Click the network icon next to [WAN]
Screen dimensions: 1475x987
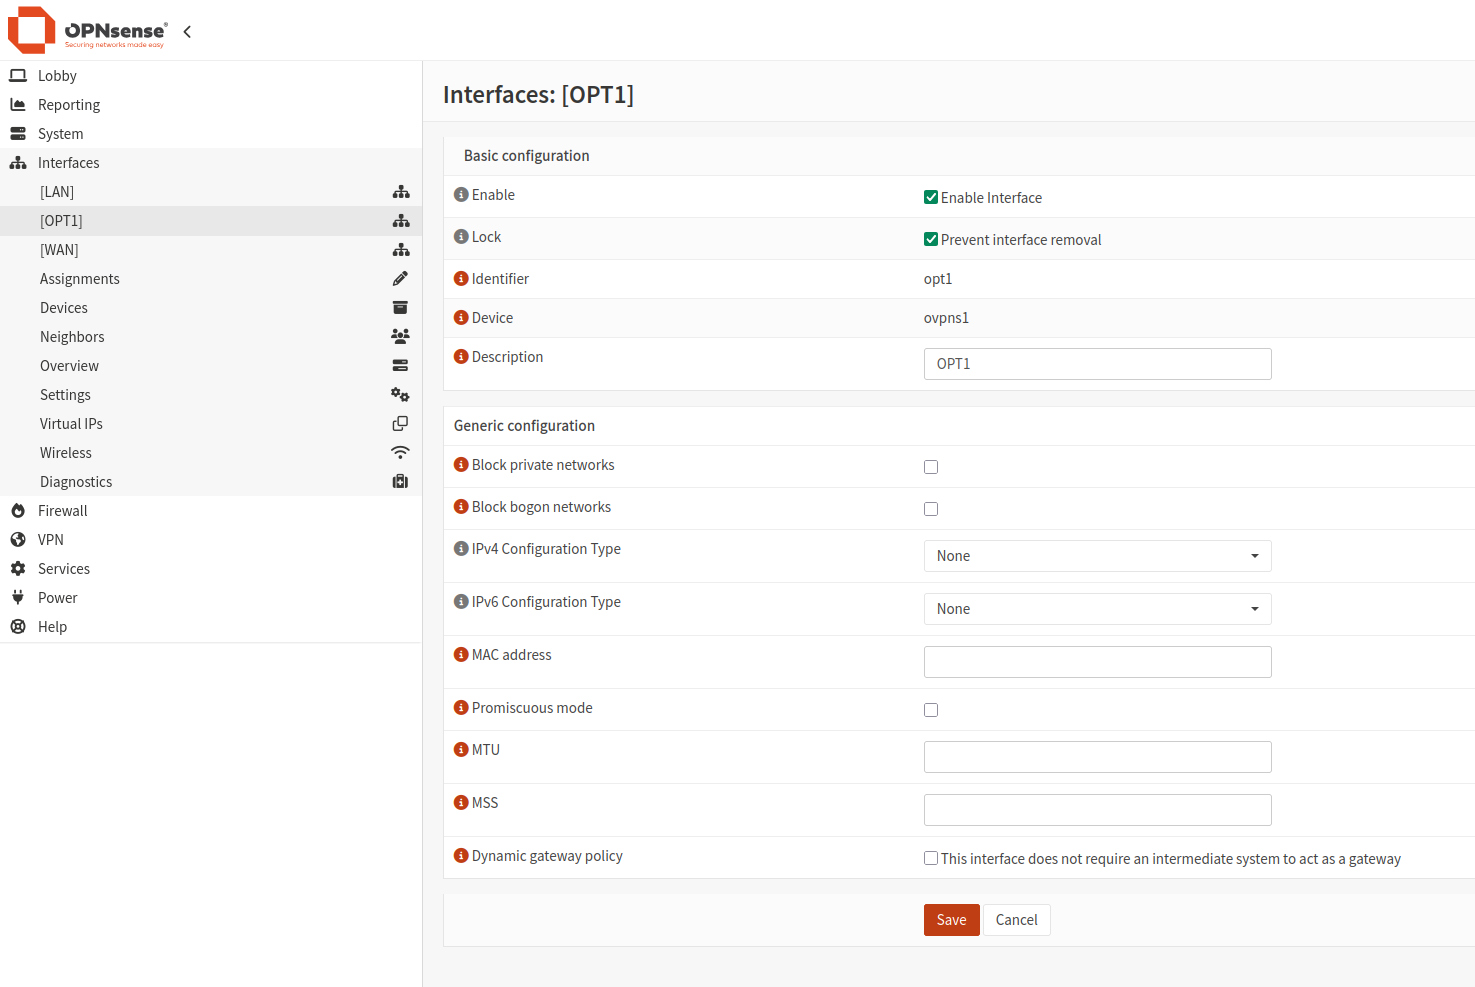[400, 249]
